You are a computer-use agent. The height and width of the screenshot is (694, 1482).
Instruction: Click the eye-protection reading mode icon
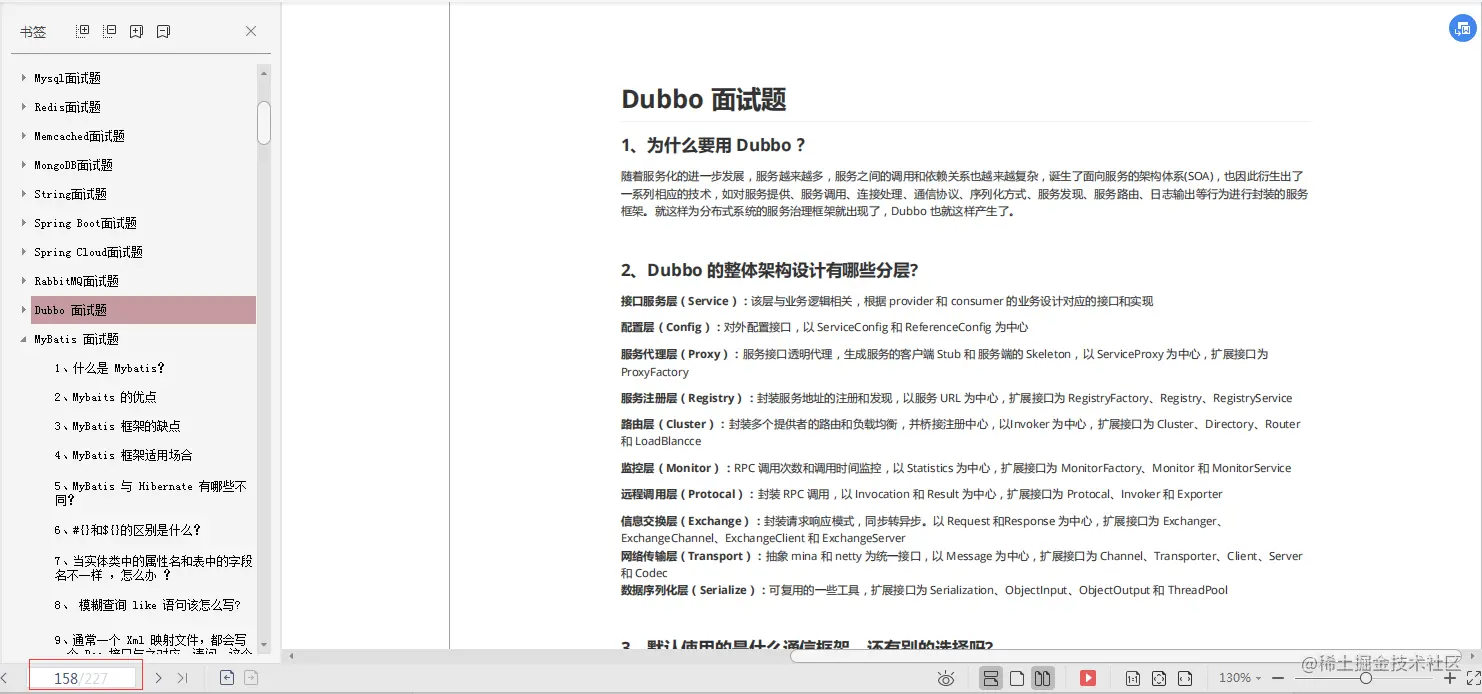click(945, 677)
